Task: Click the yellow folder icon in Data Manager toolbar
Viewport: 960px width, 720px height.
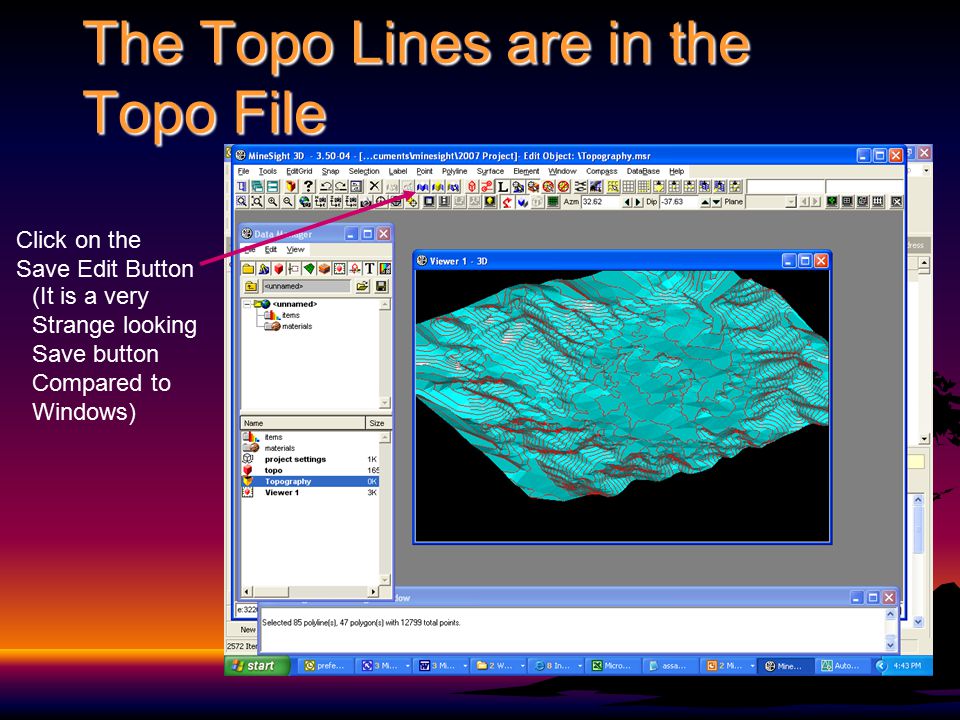Action: point(248,268)
